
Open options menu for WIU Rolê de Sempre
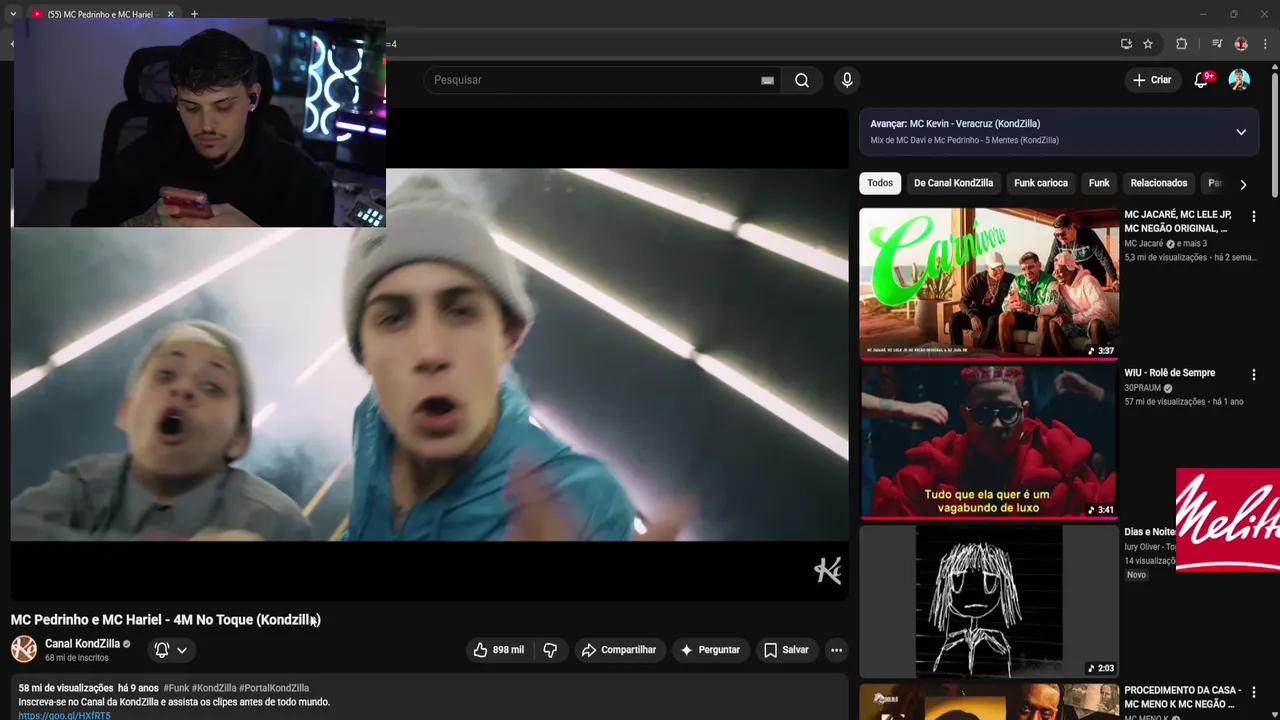coord(1253,374)
